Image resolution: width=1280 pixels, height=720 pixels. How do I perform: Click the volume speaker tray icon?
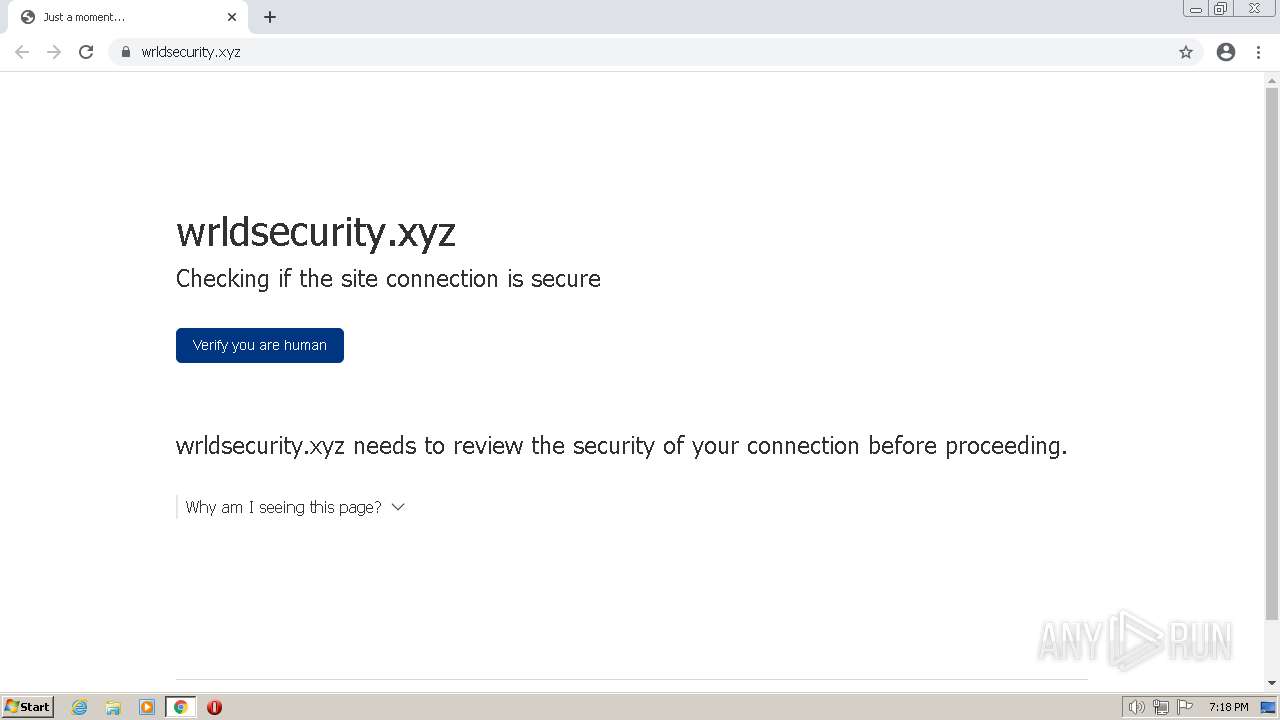tap(1136, 707)
